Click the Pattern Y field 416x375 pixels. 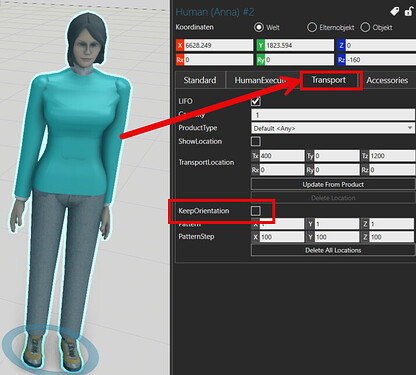pyautogui.click(x=337, y=224)
